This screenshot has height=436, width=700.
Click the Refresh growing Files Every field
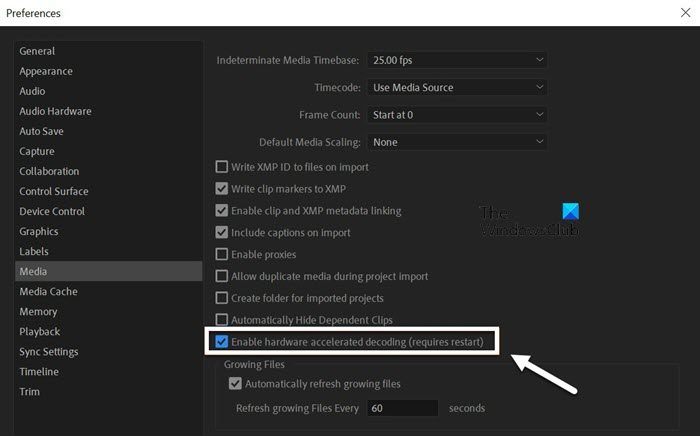point(402,408)
